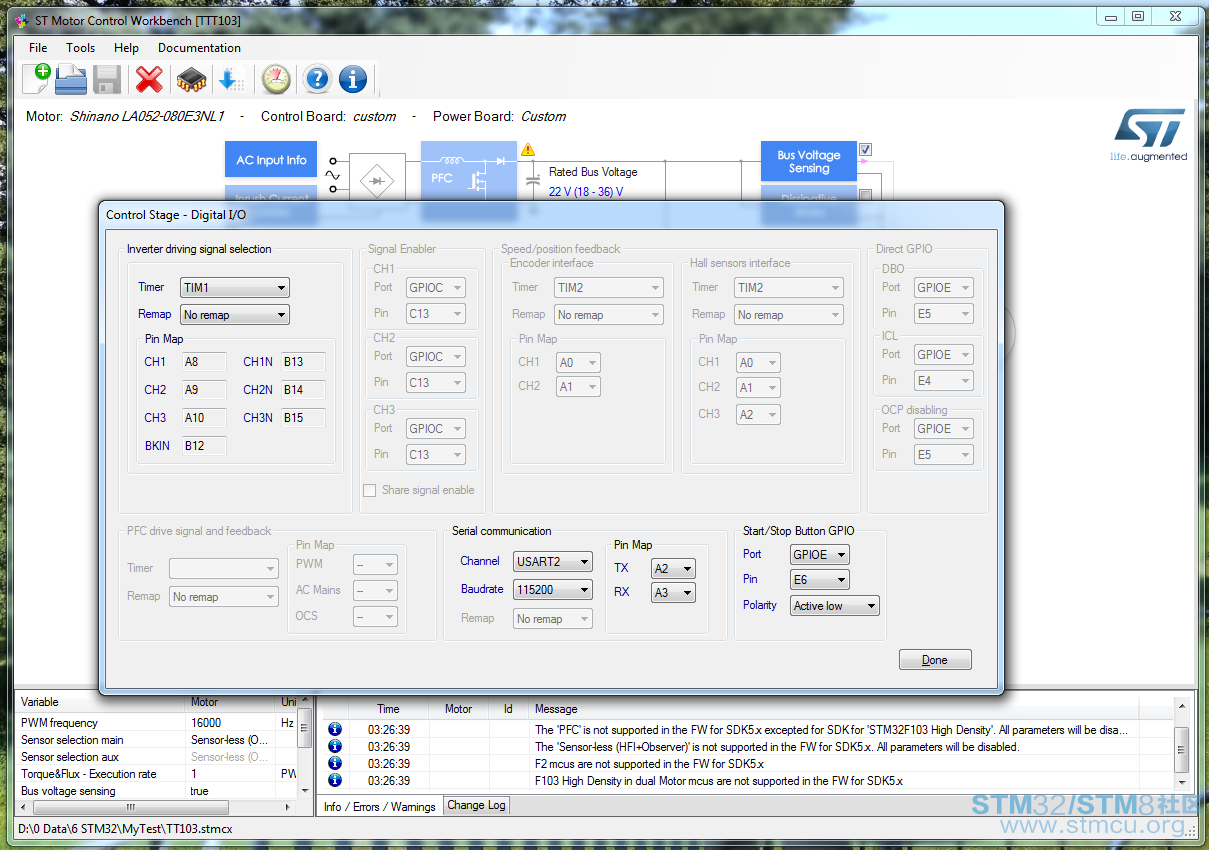The width and height of the screenshot is (1209, 850).
Task: Open the serial Channel USART2 dropdown
Action: [x=553, y=562]
